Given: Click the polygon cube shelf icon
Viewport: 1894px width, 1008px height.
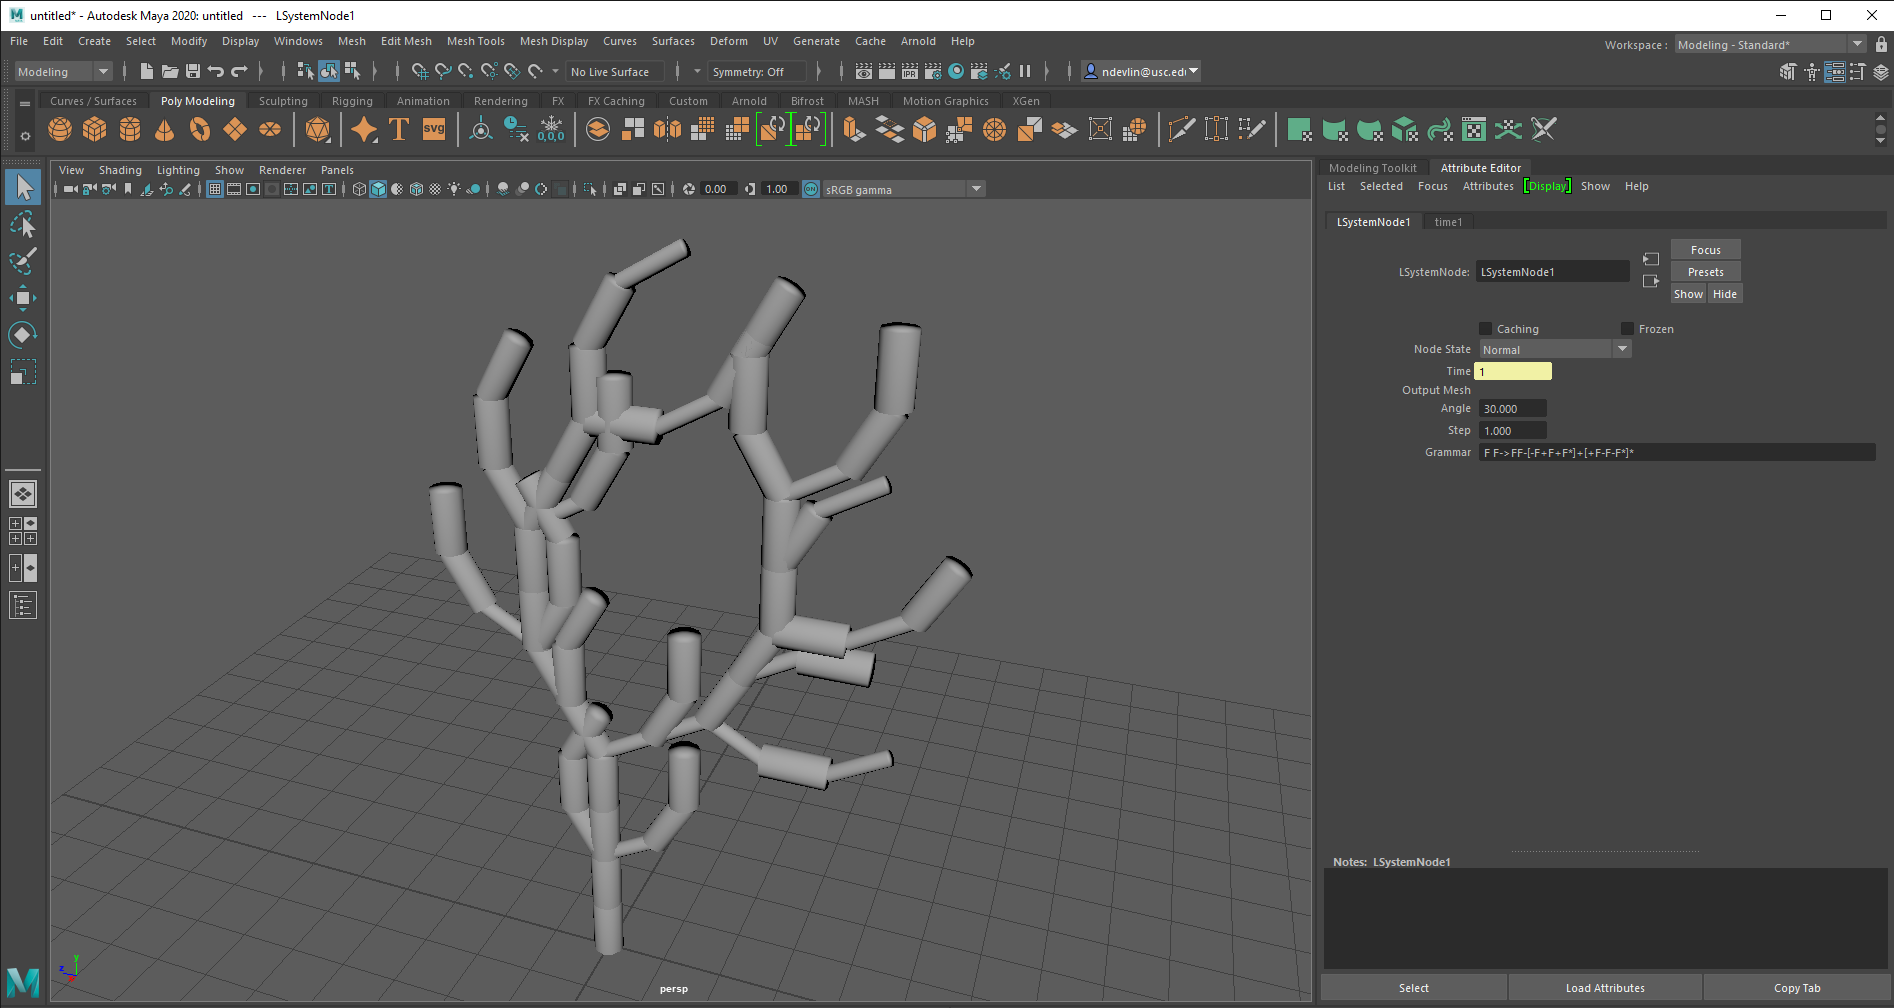Looking at the screenshot, I should (x=95, y=130).
